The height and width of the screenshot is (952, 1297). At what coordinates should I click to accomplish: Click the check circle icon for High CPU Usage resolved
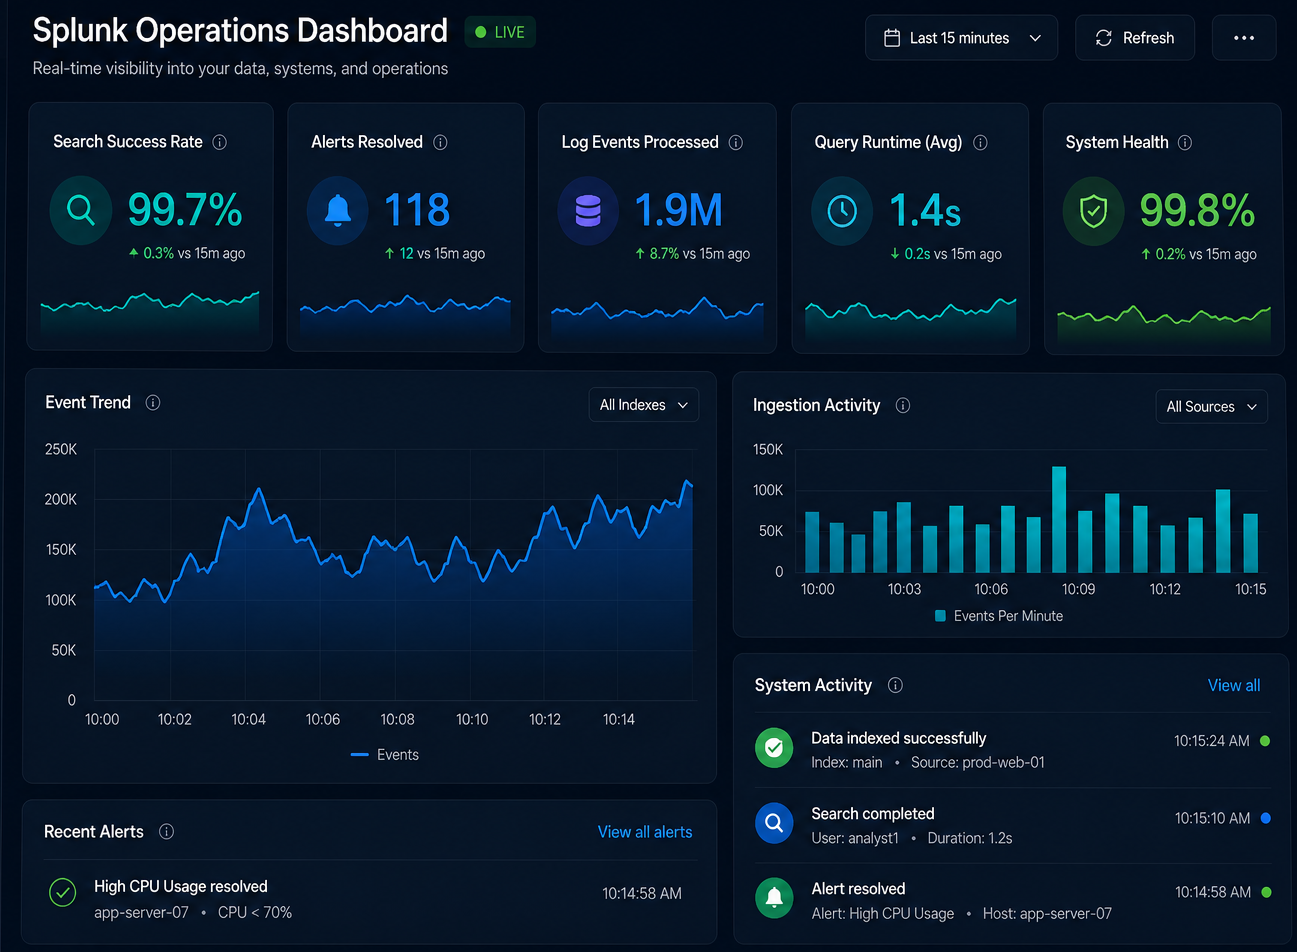click(63, 892)
